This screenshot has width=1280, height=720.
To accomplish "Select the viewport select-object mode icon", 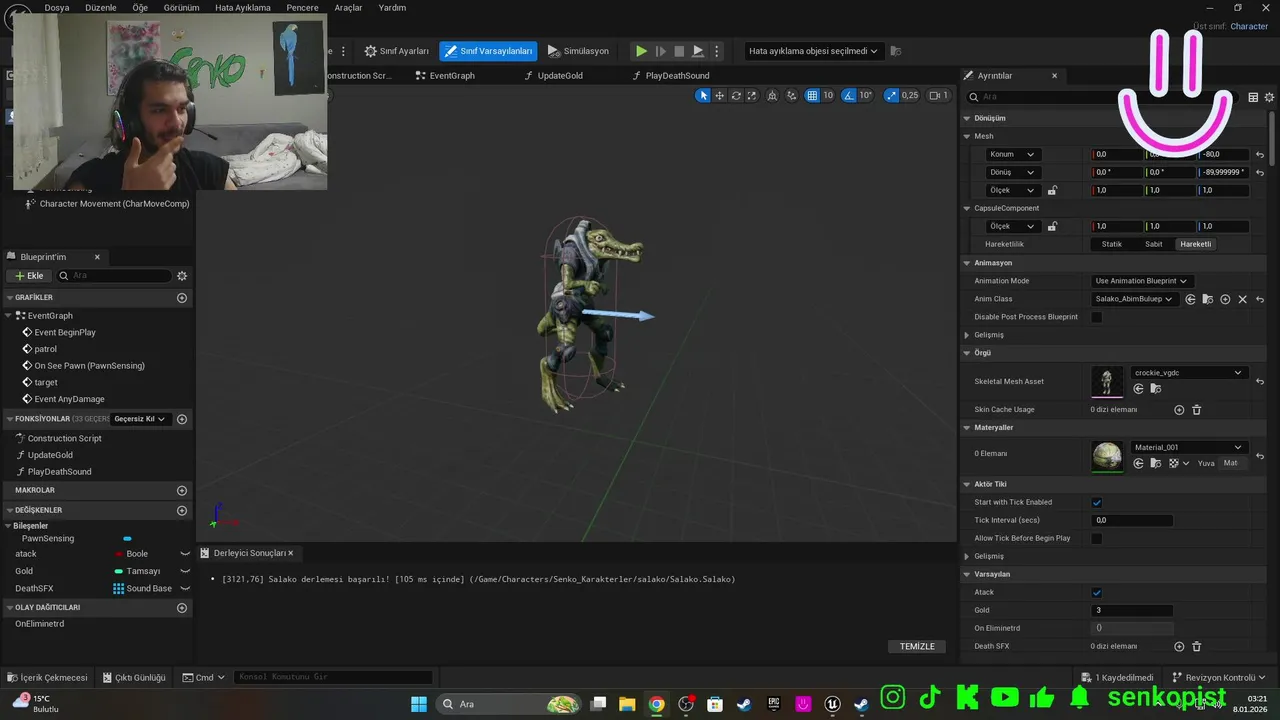I will click(x=703, y=96).
